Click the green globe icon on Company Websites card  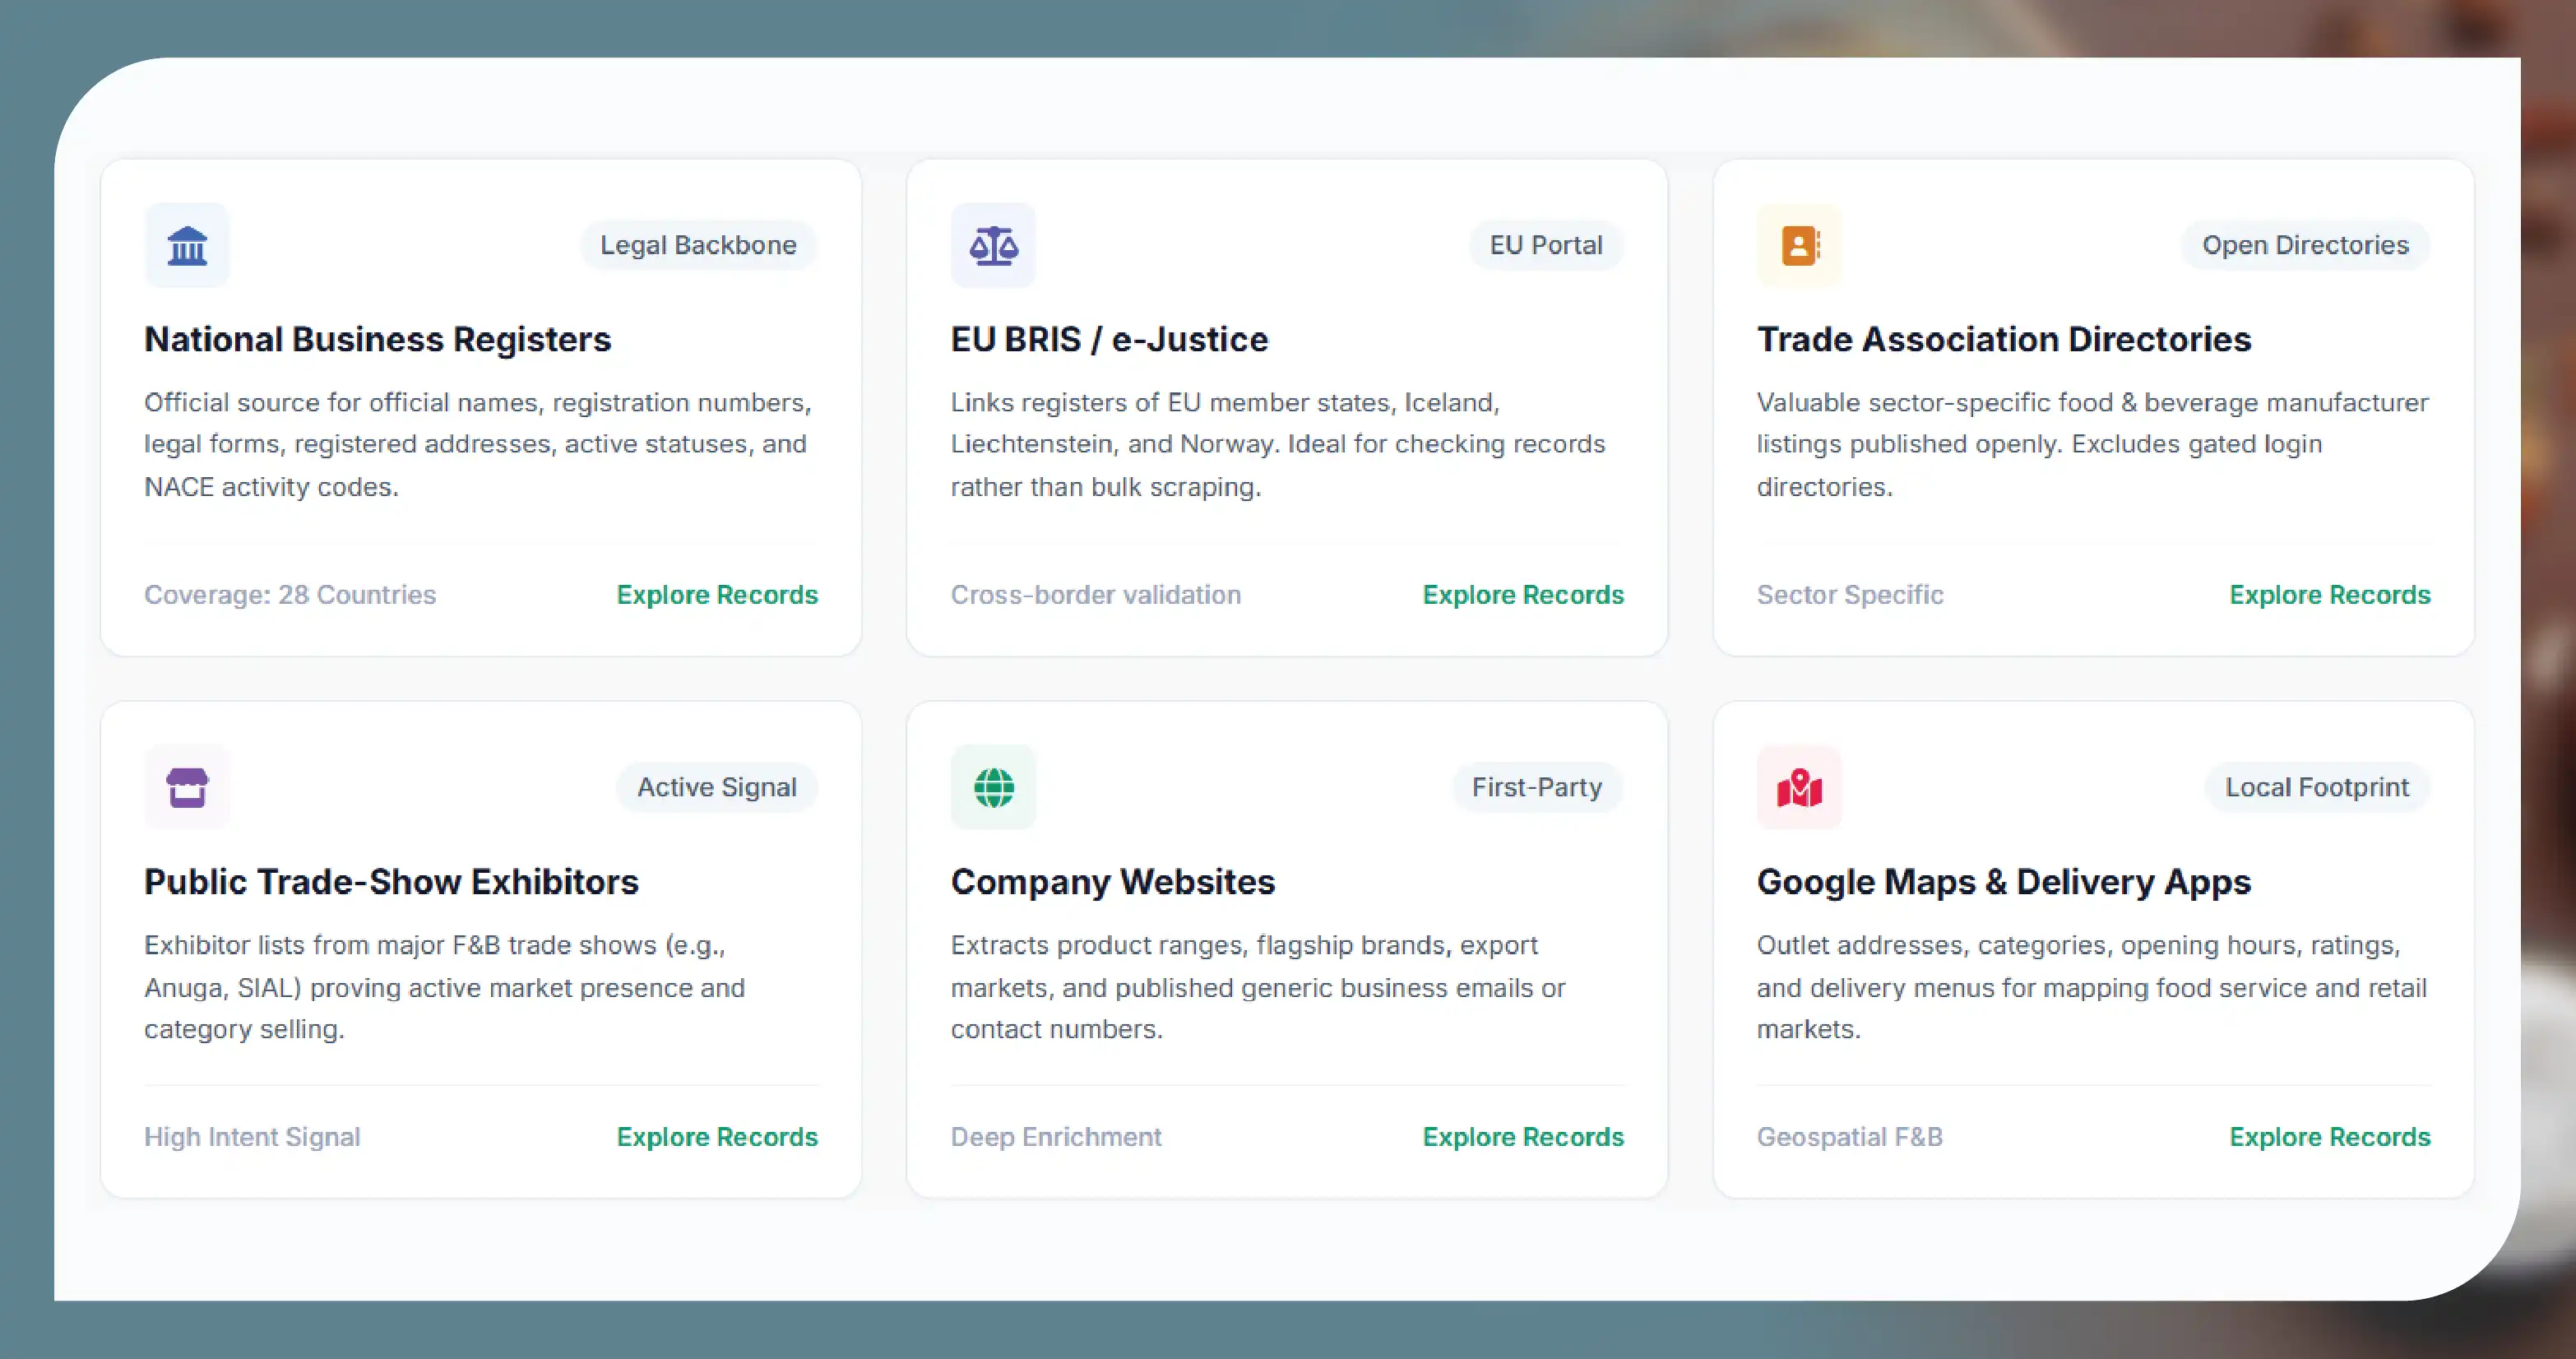tap(993, 787)
